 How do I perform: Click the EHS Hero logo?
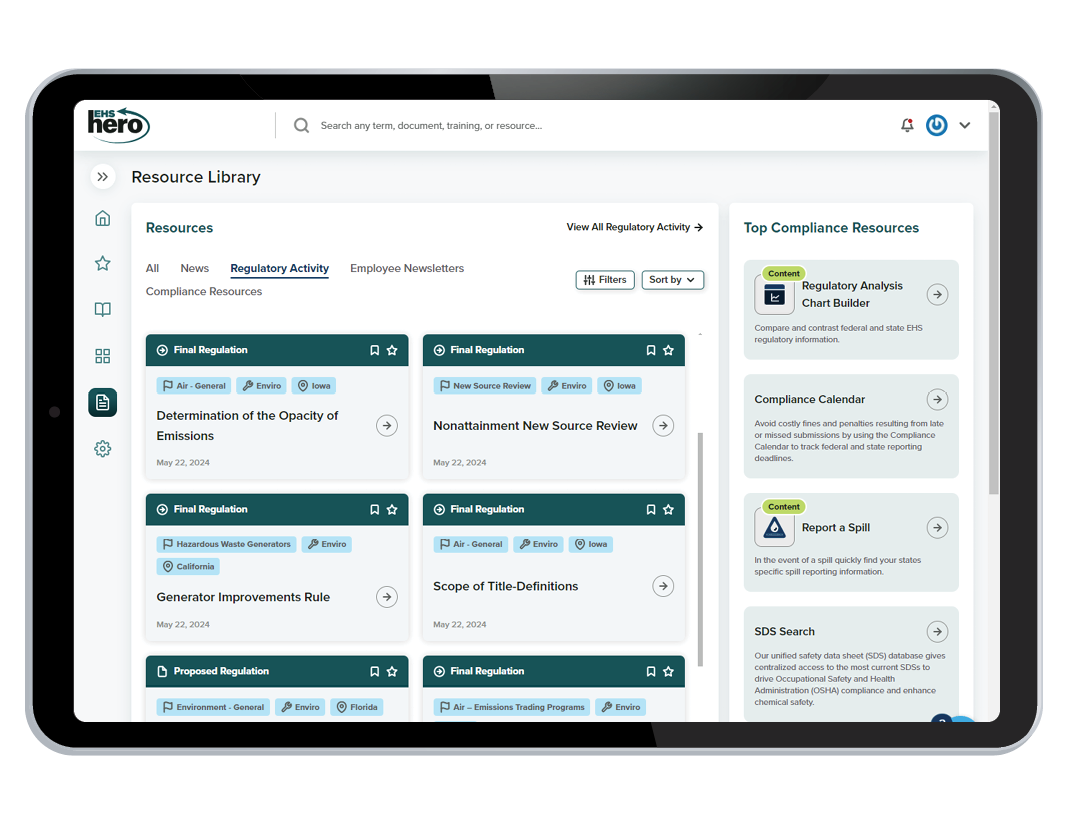(x=118, y=125)
